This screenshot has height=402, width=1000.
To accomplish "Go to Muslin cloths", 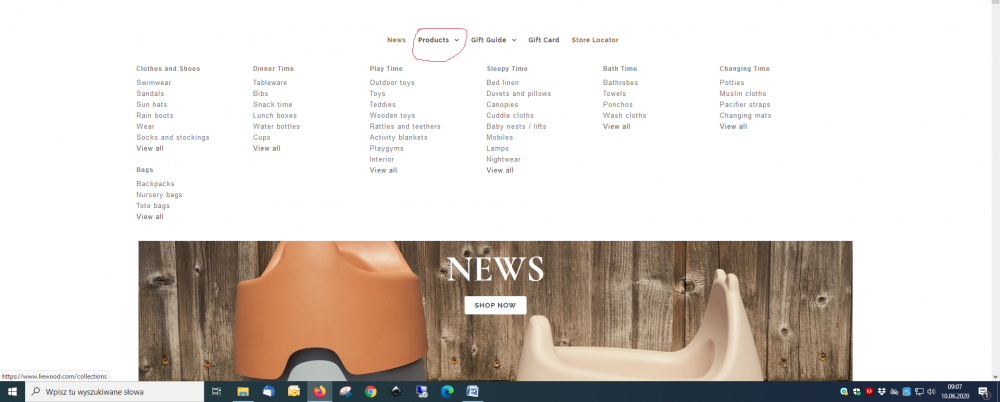I will tap(743, 93).
